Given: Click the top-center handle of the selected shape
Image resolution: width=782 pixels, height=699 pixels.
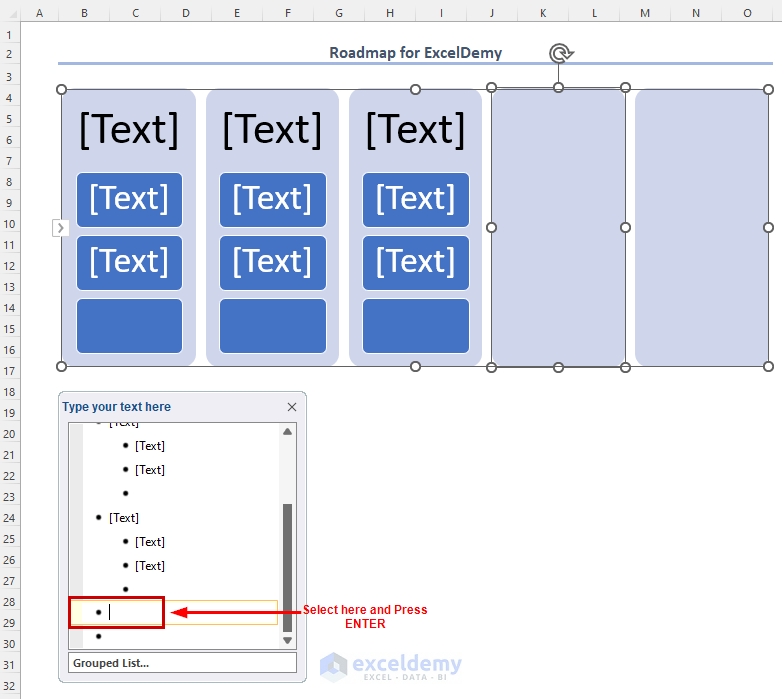Looking at the screenshot, I should pyautogui.click(x=559, y=88).
